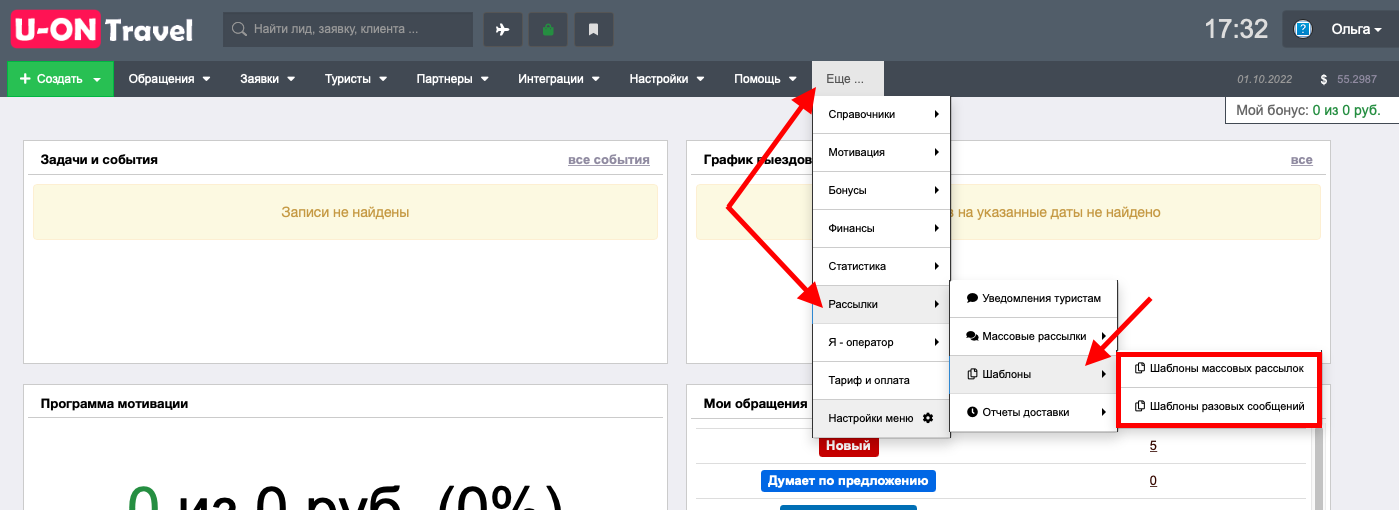Click the speech bubble icon of Уведомления туристам
Screen dimensions: 1399x510
(972, 298)
